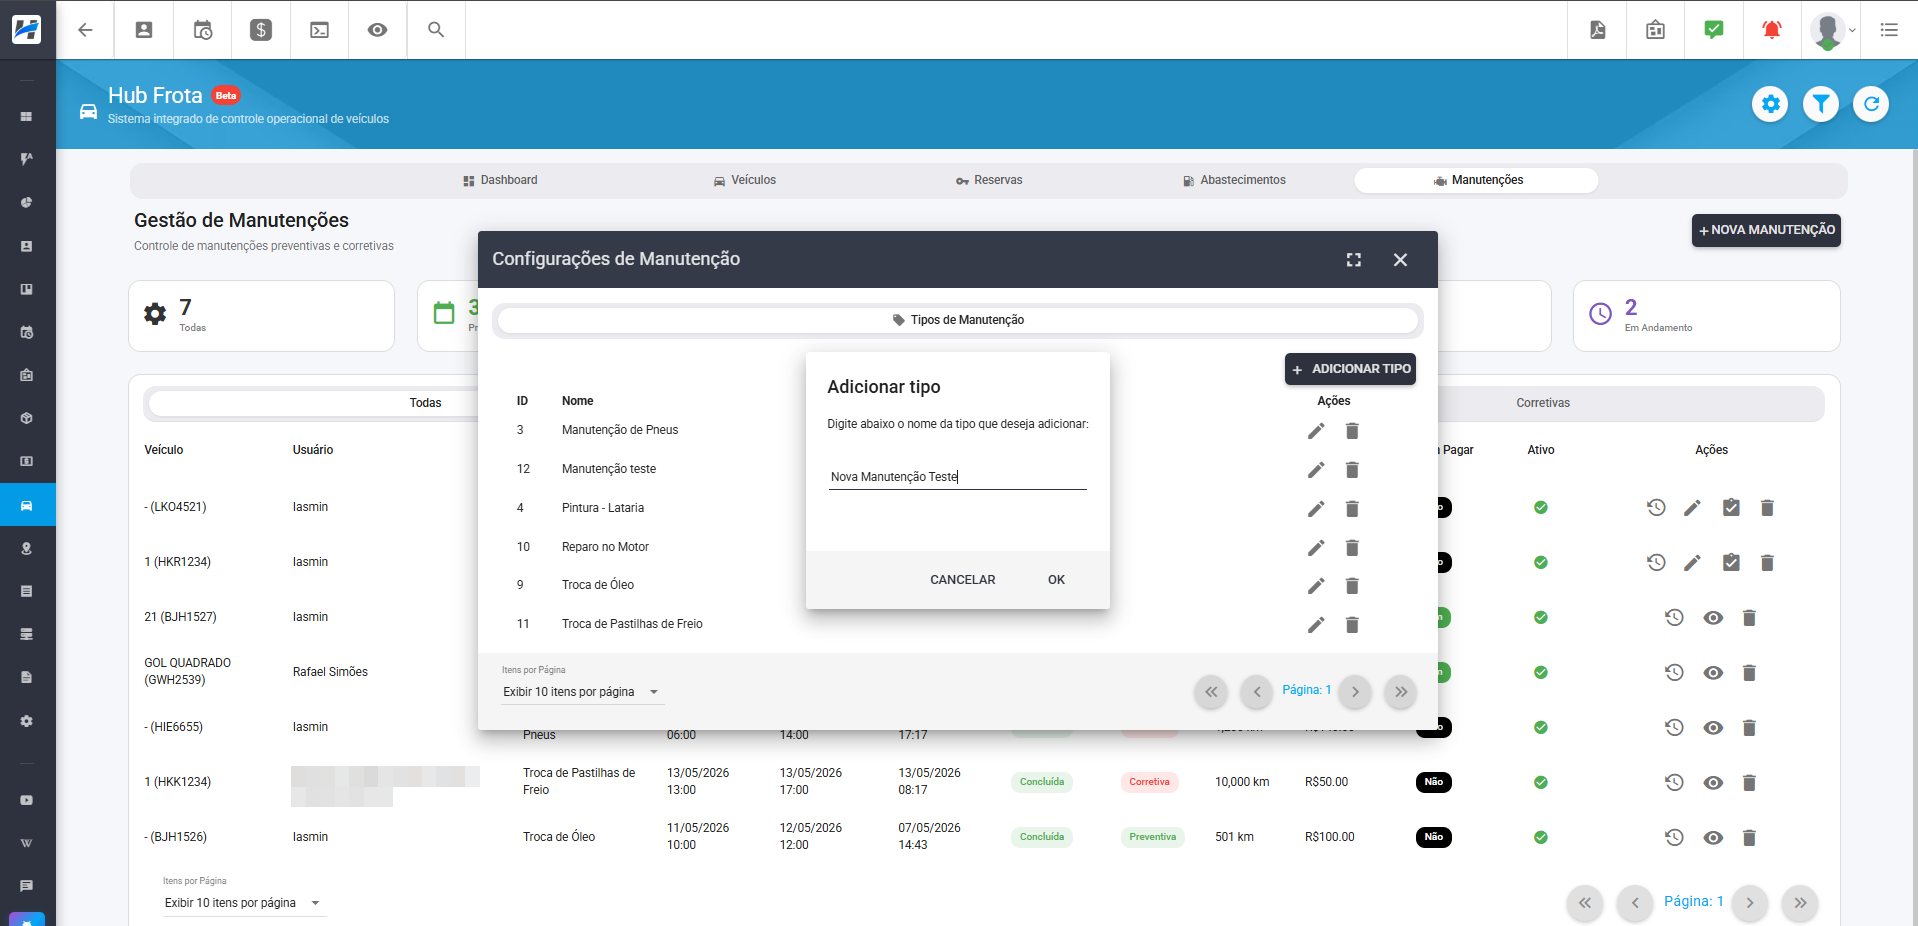
Task: Confirm Adicionar tipo with OK
Action: 1056,580
